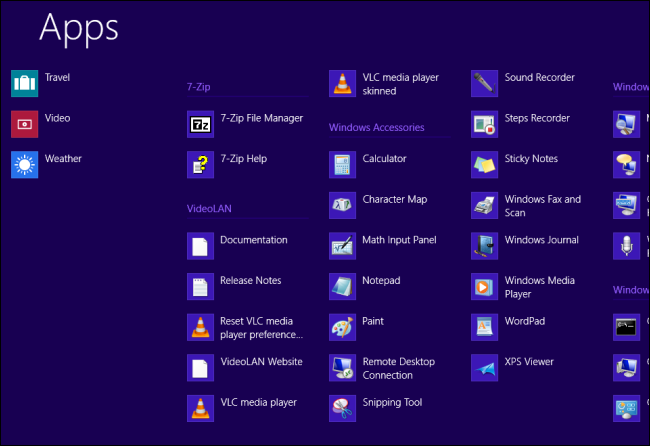Screen dimensions: 650x446
Task: Select the Snipping Tool label
Action: pyautogui.click(x=392, y=402)
